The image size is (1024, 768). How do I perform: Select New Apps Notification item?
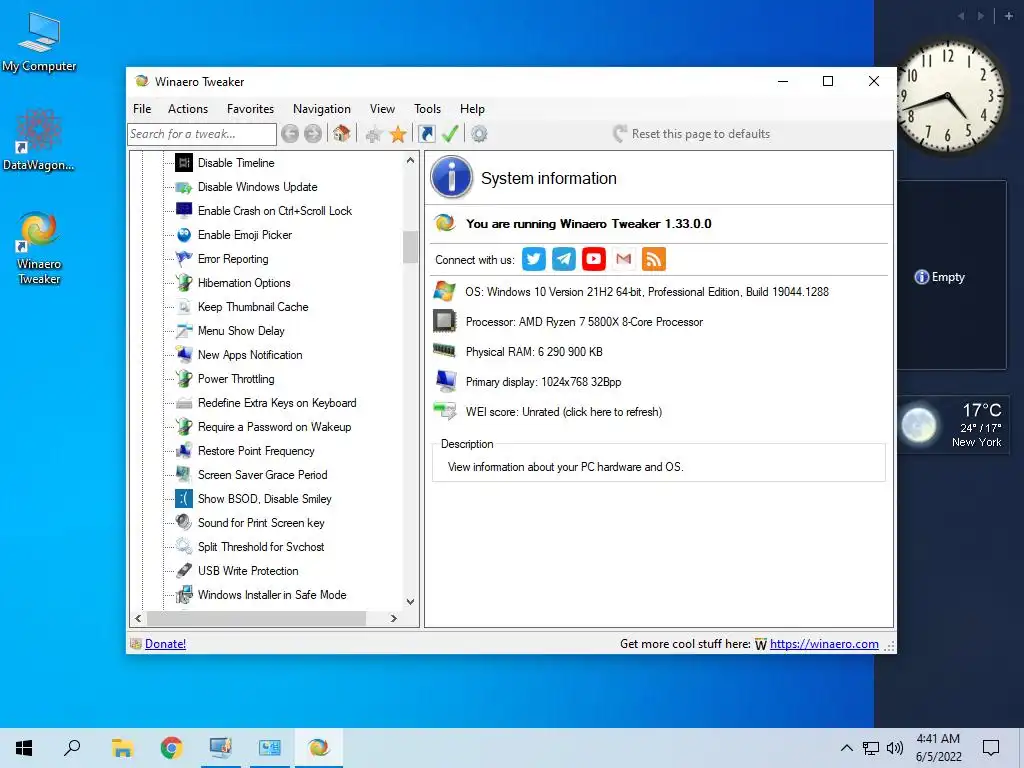coord(250,355)
